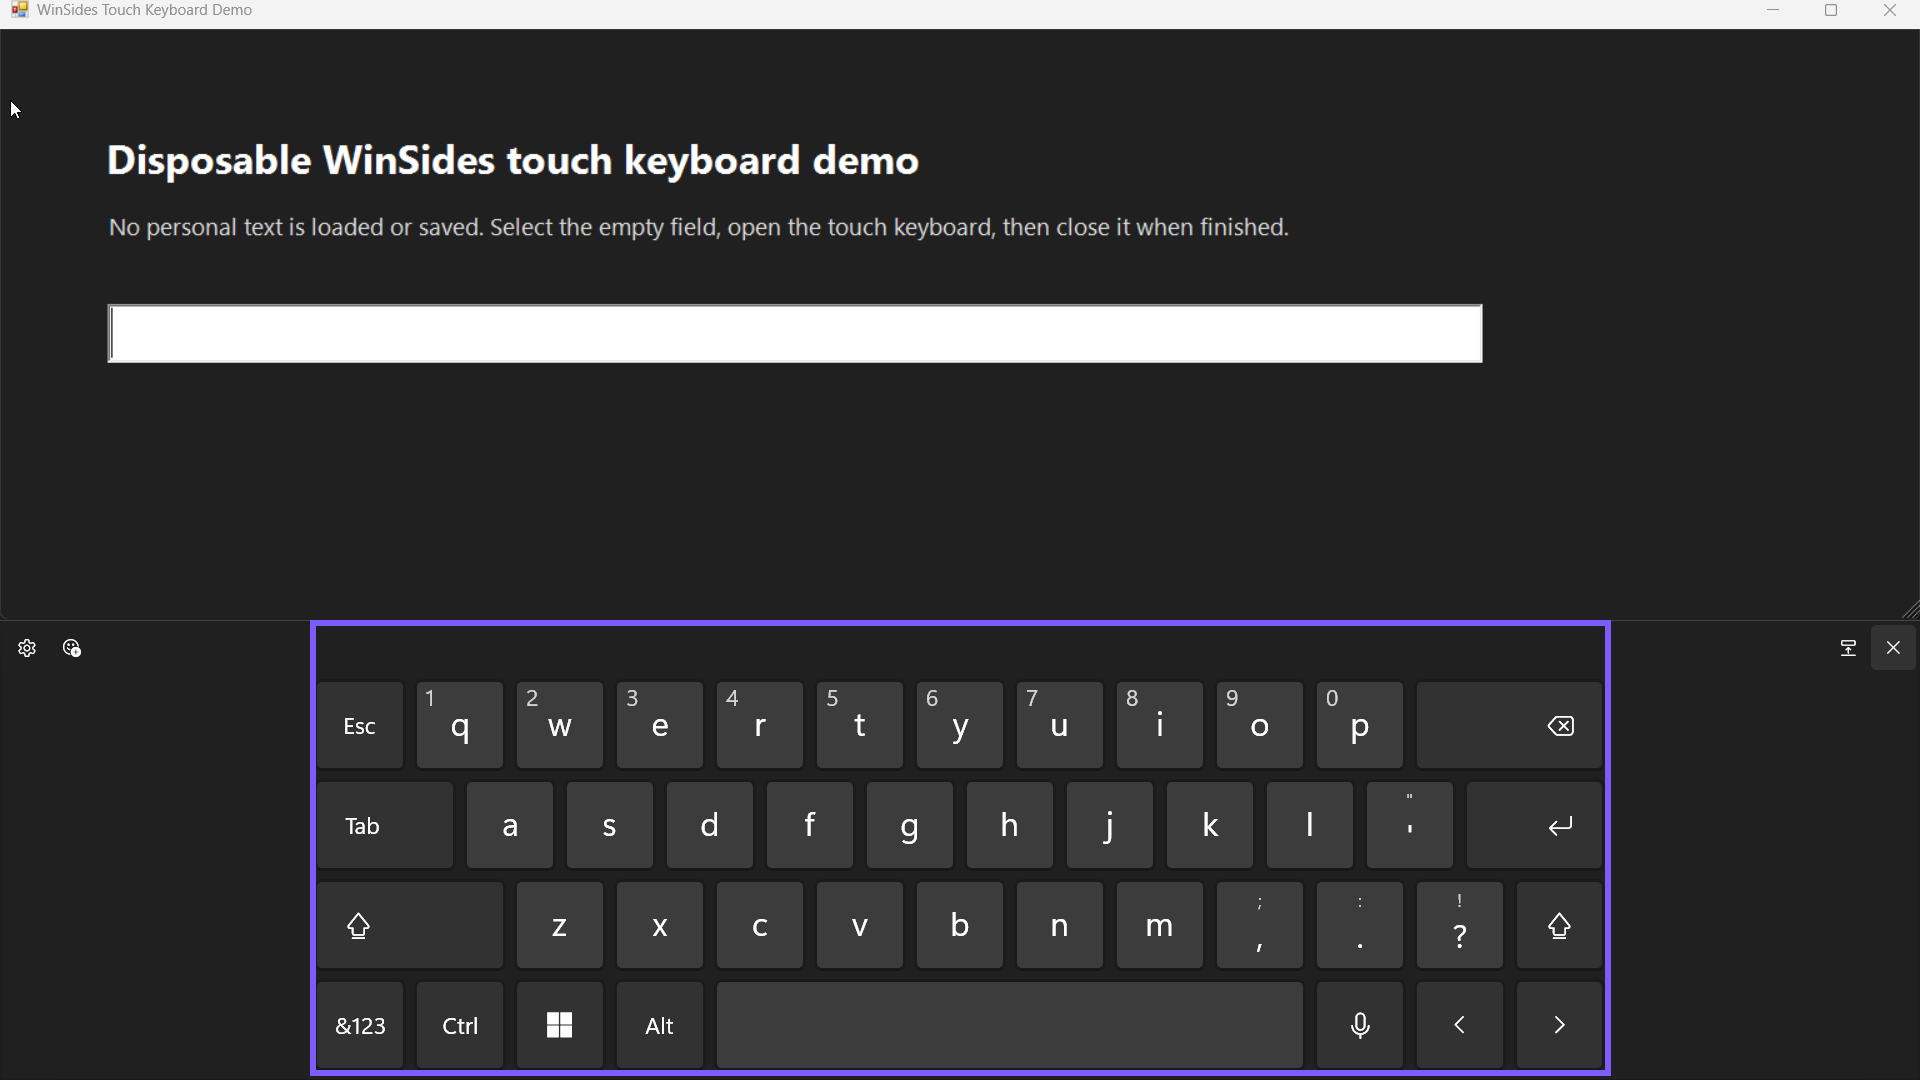Tap the q key
The width and height of the screenshot is (1920, 1080).
(460, 726)
